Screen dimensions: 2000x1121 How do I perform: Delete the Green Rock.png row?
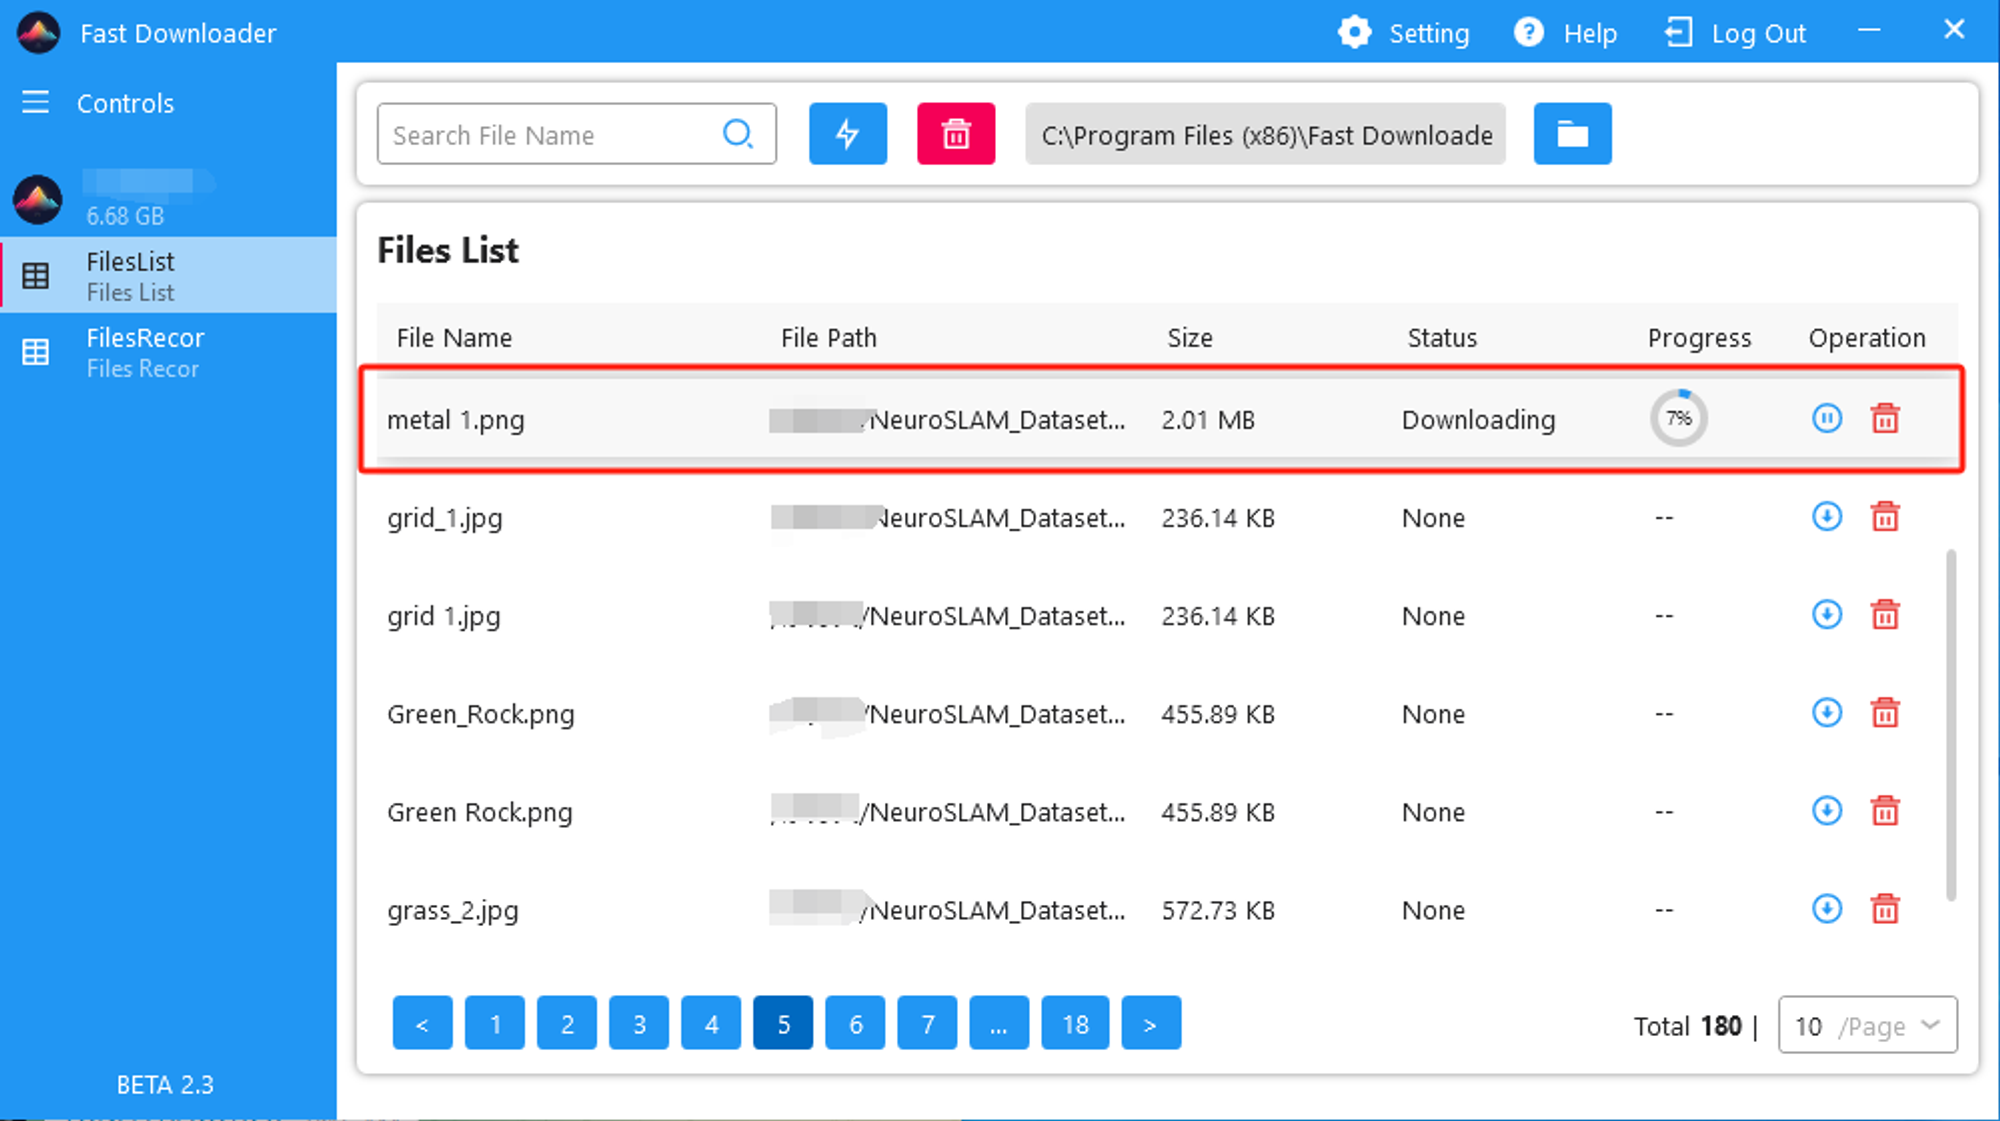click(1885, 811)
